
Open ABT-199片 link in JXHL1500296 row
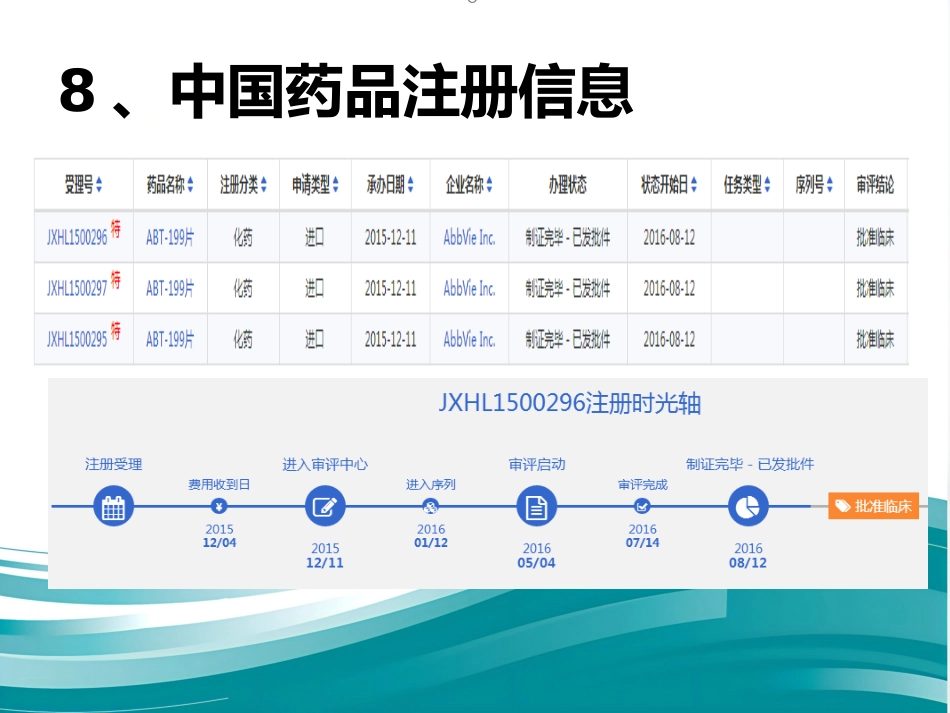tap(170, 237)
